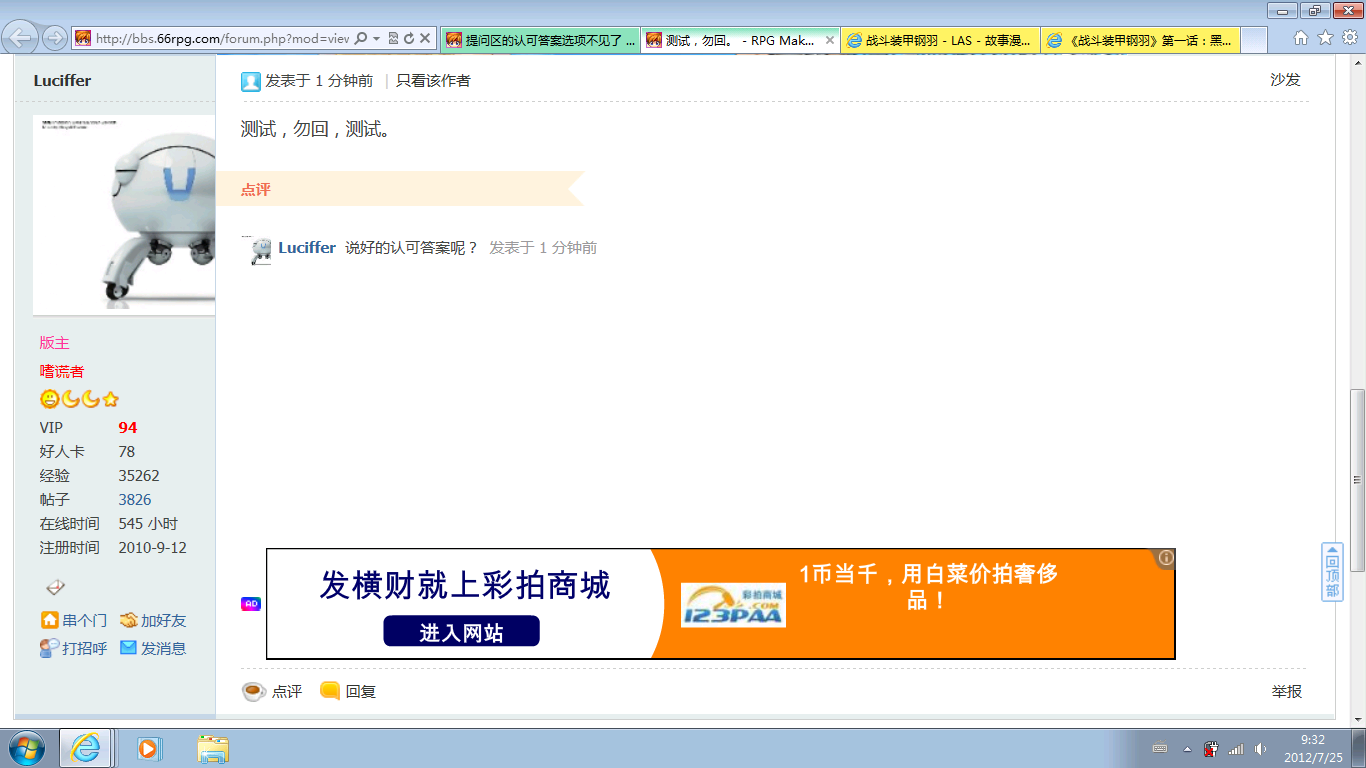The width and height of the screenshot is (1366, 768).
Task: Open the address bar autocomplete dropdown arrow
Action: [376, 38]
